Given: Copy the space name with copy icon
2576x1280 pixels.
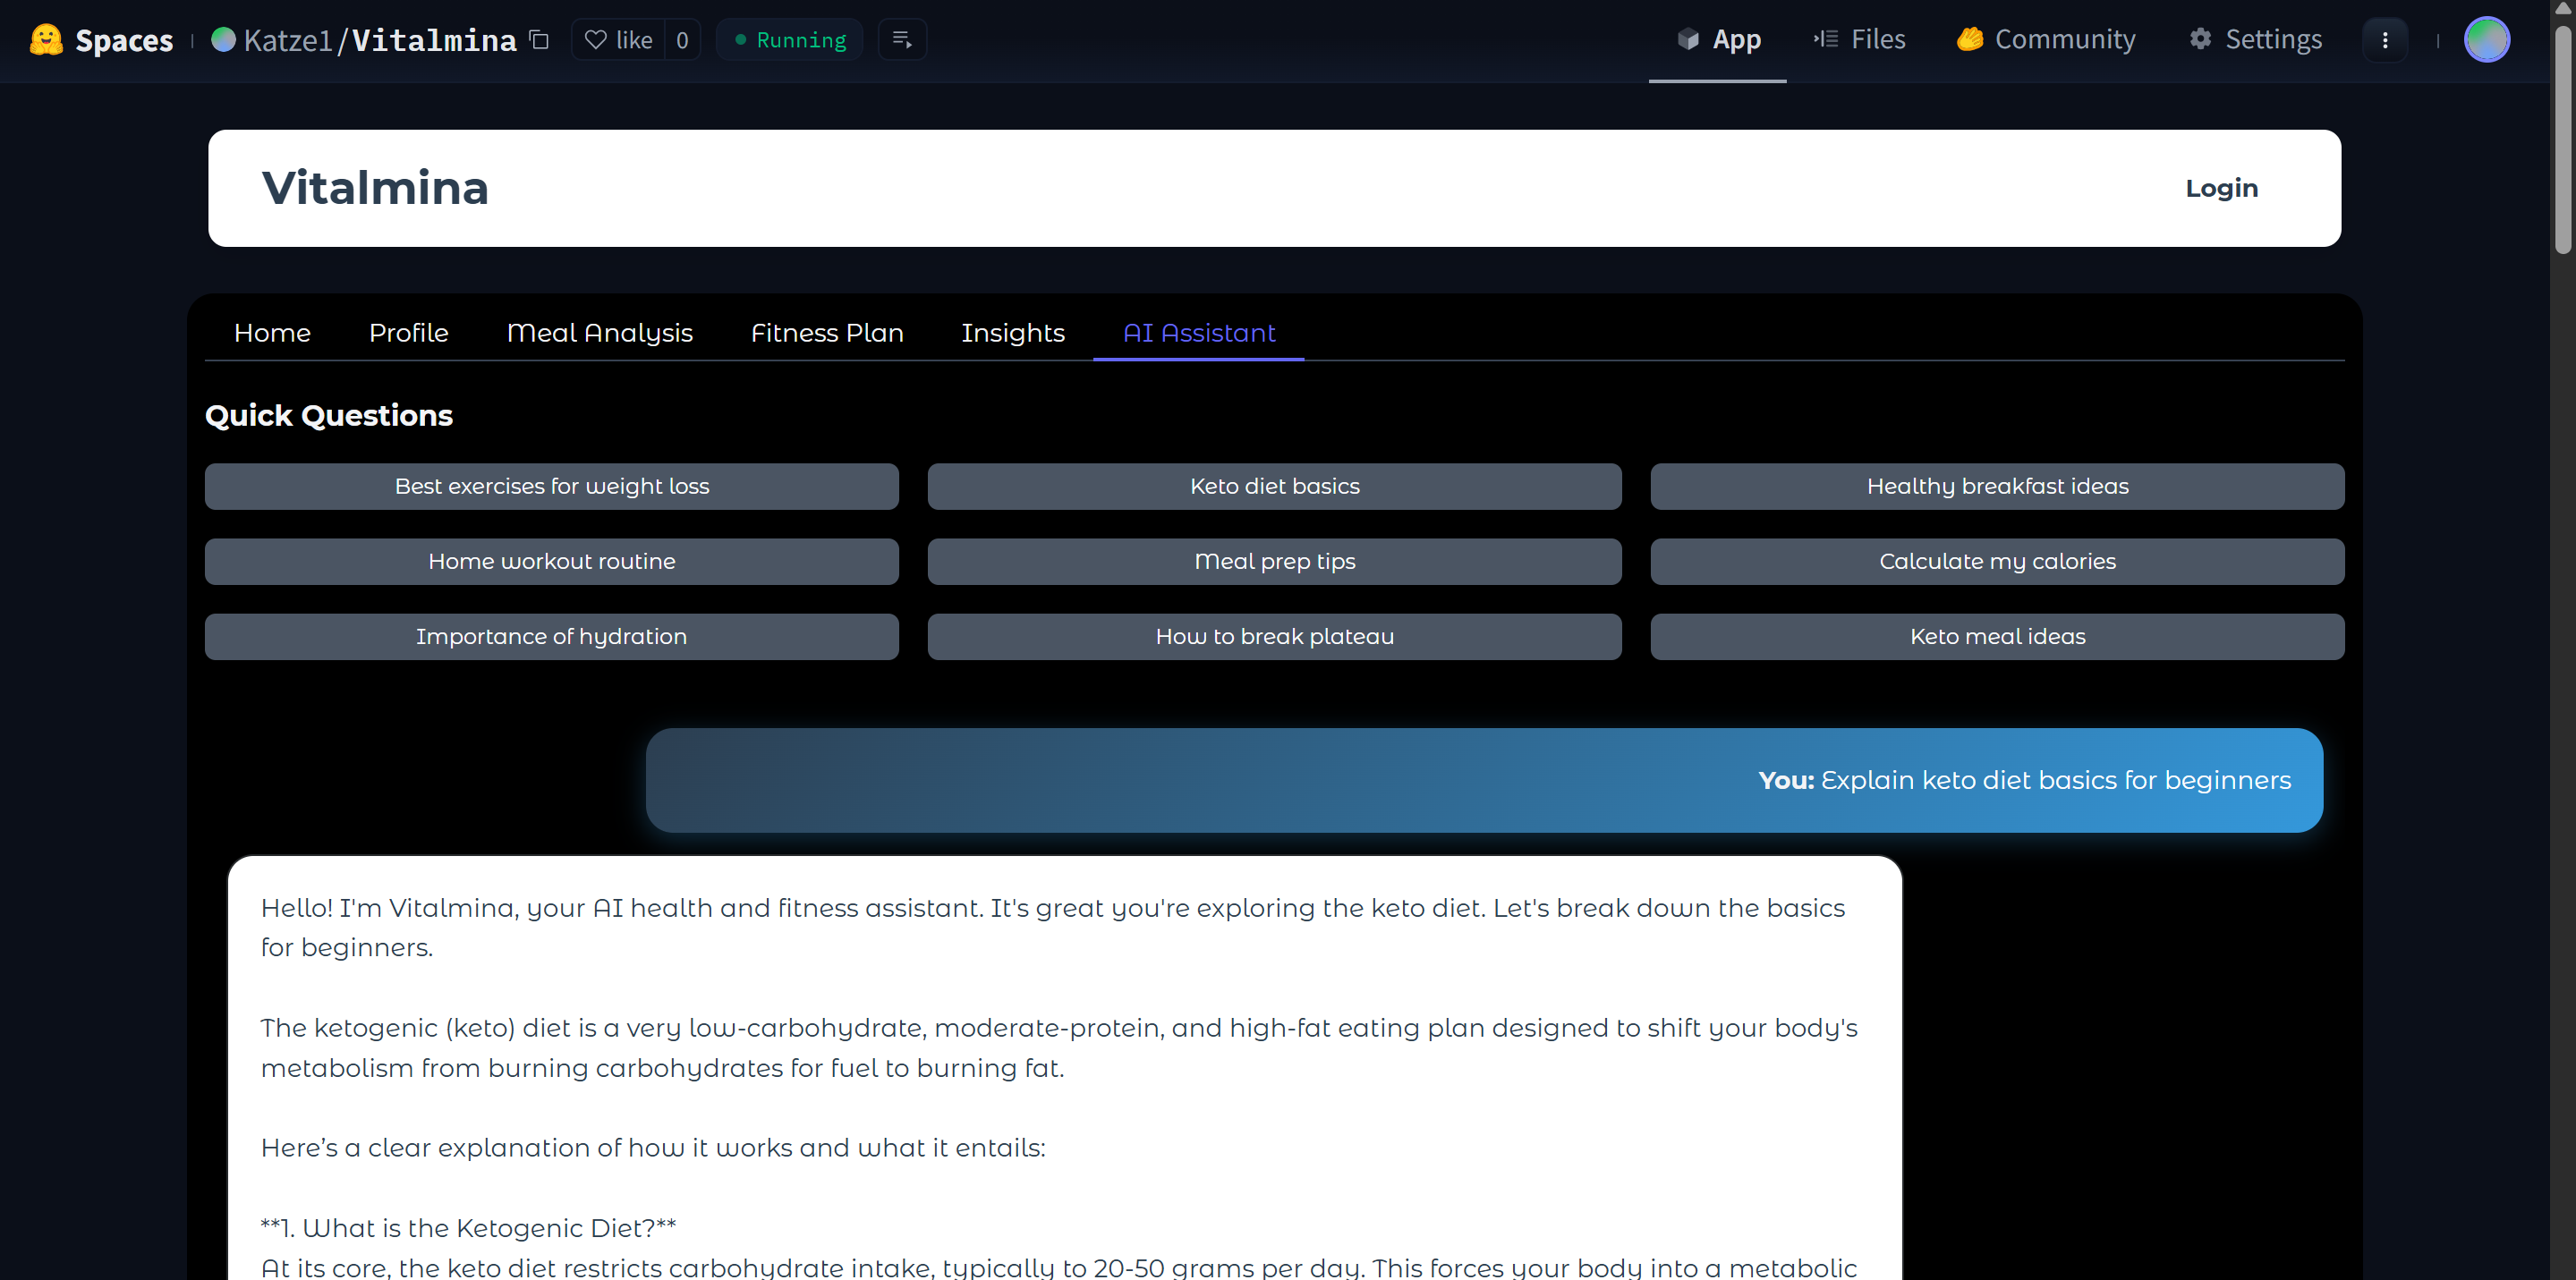Looking at the screenshot, I should click(x=539, y=40).
